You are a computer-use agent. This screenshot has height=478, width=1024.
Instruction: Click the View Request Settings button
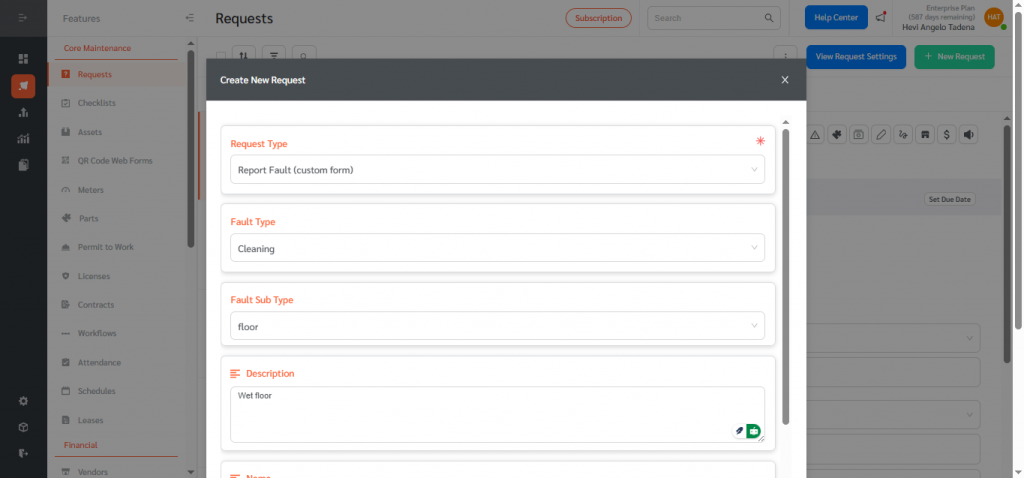click(x=856, y=57)
